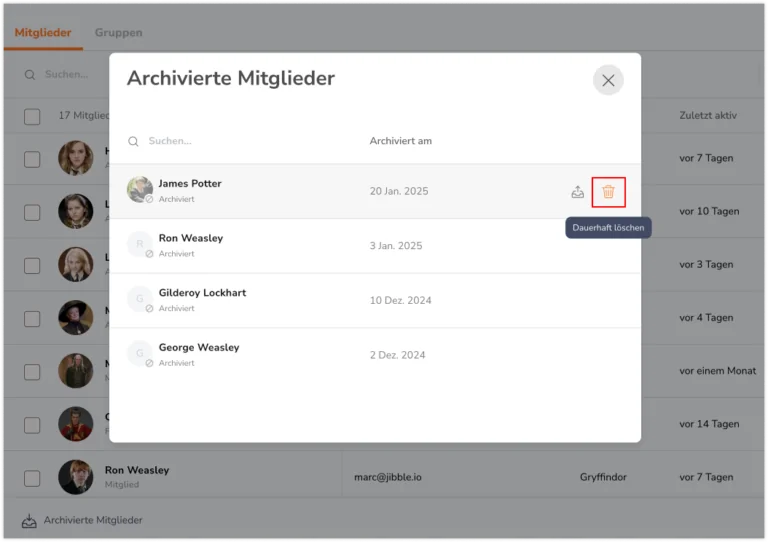Screen dimensions: 768x542
Task: Close the Archivierte Mitglieder dialog
Action: (608, 80)
